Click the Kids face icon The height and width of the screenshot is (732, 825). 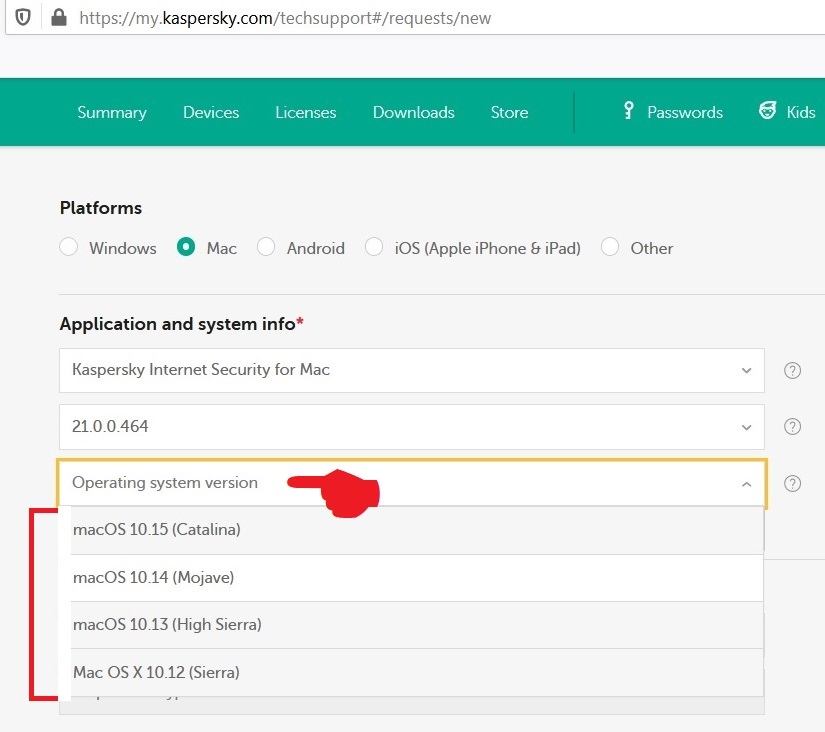(768, 111)
